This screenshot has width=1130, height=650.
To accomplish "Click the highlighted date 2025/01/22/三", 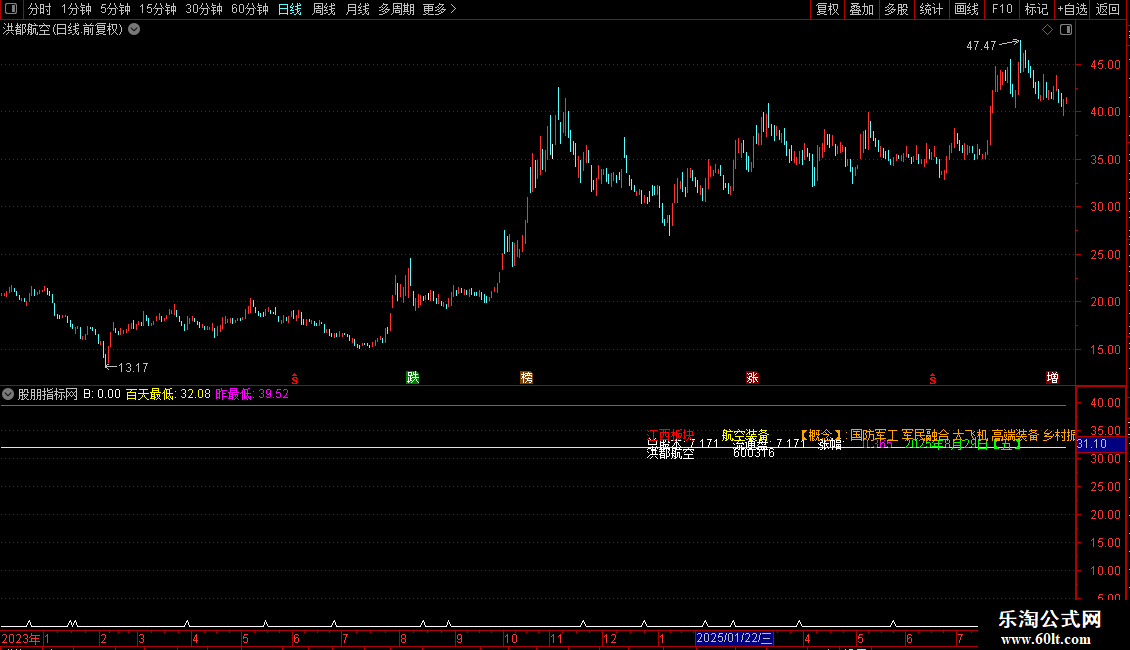I will [x=734, y=638].
